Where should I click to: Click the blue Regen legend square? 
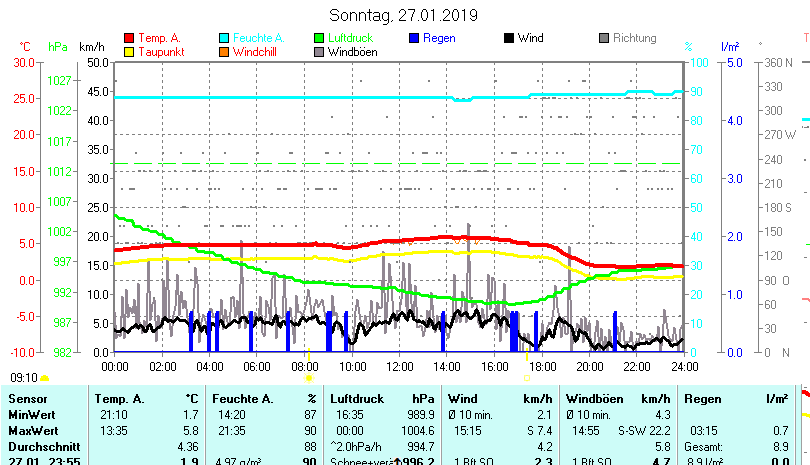click(415, 38)
